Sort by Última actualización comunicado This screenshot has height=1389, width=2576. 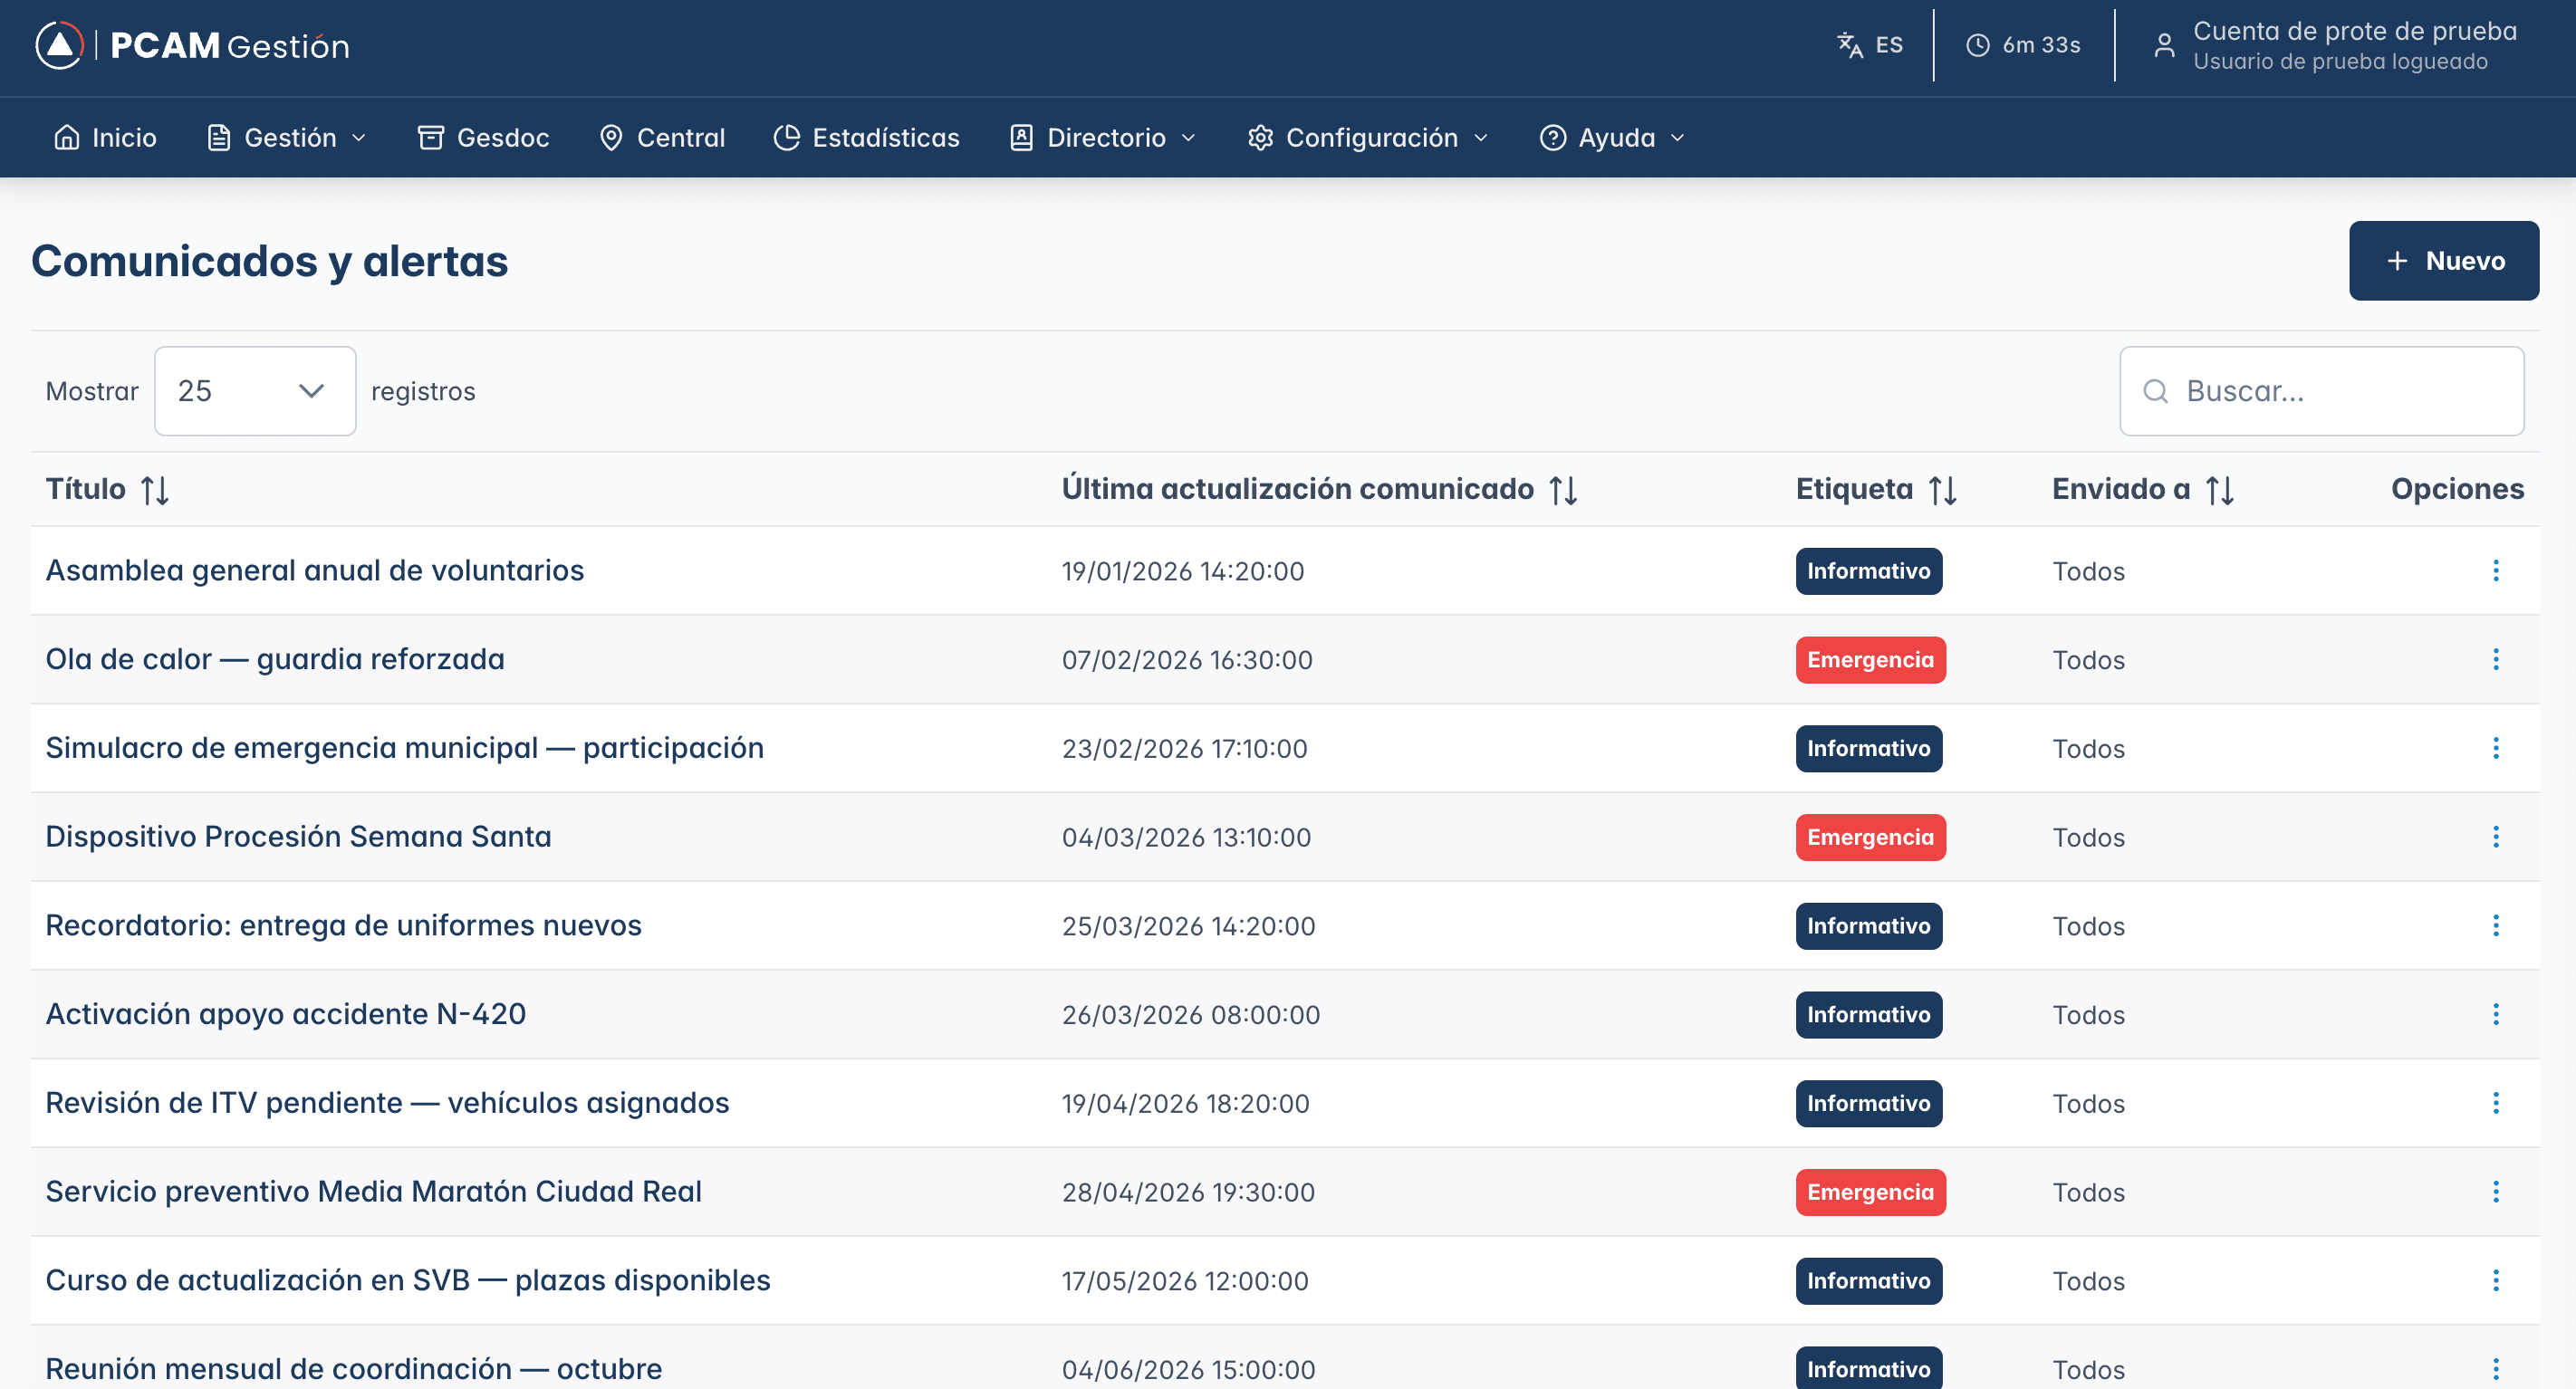pyautogui.click(x=1563, y=490)
